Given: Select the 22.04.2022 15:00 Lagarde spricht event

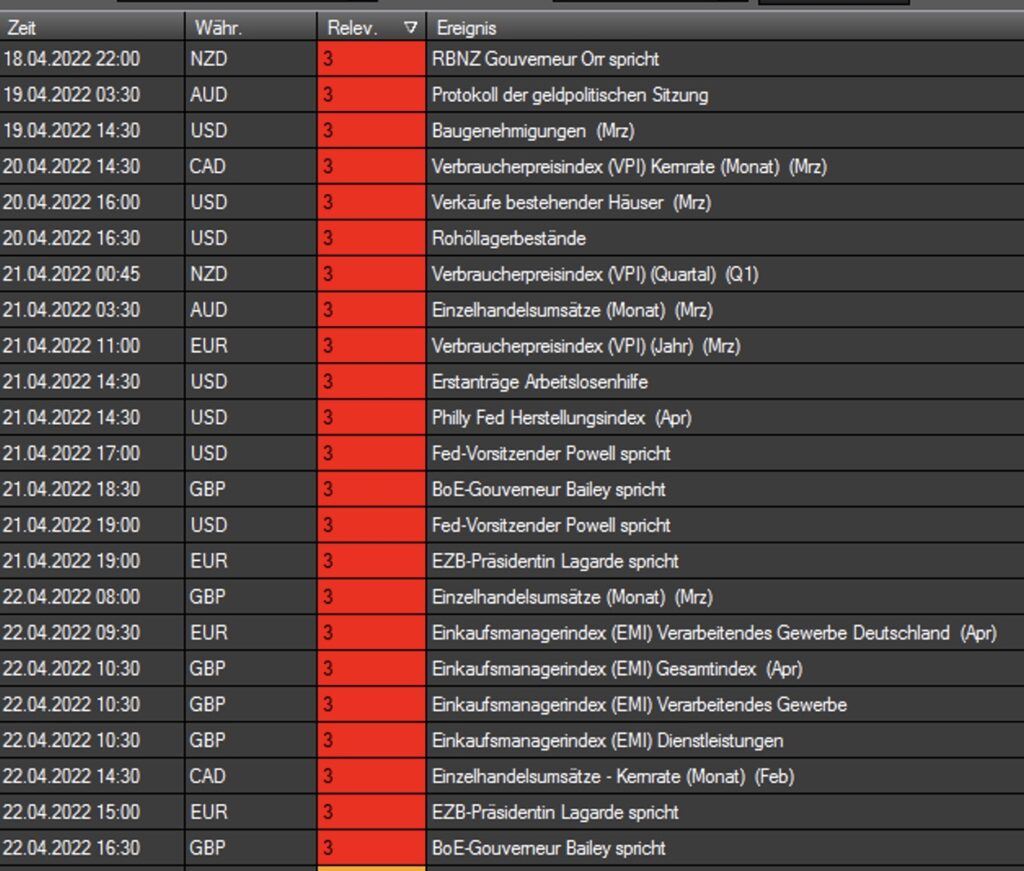Looking at the screenshot, I should pos(555,812).
